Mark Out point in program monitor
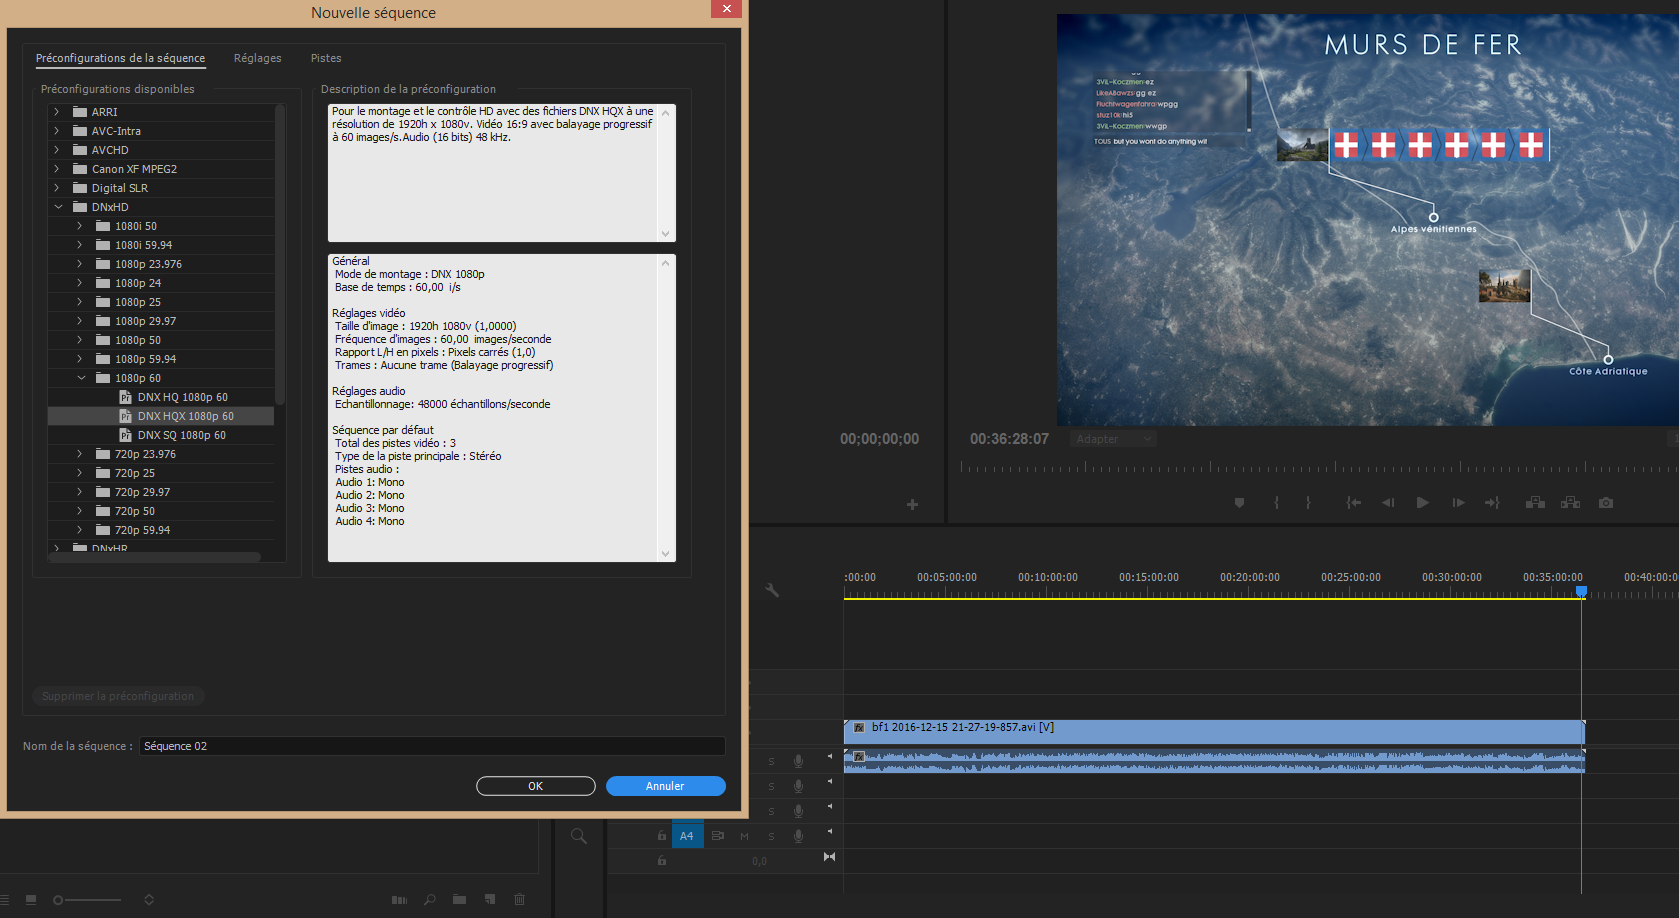 pyautogui.click(x=1308, y=503)
